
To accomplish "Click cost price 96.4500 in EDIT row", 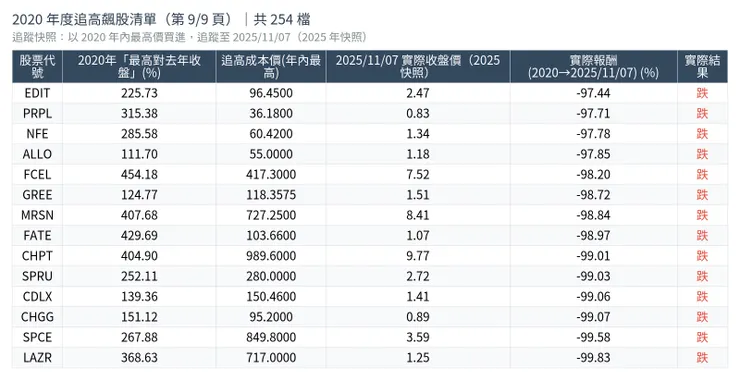I will tap(271, 93).
